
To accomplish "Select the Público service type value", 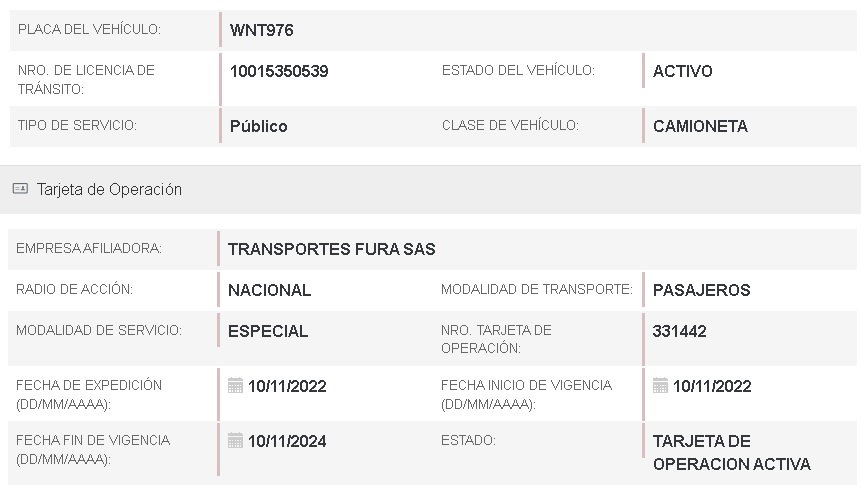I will pos(258,126).
